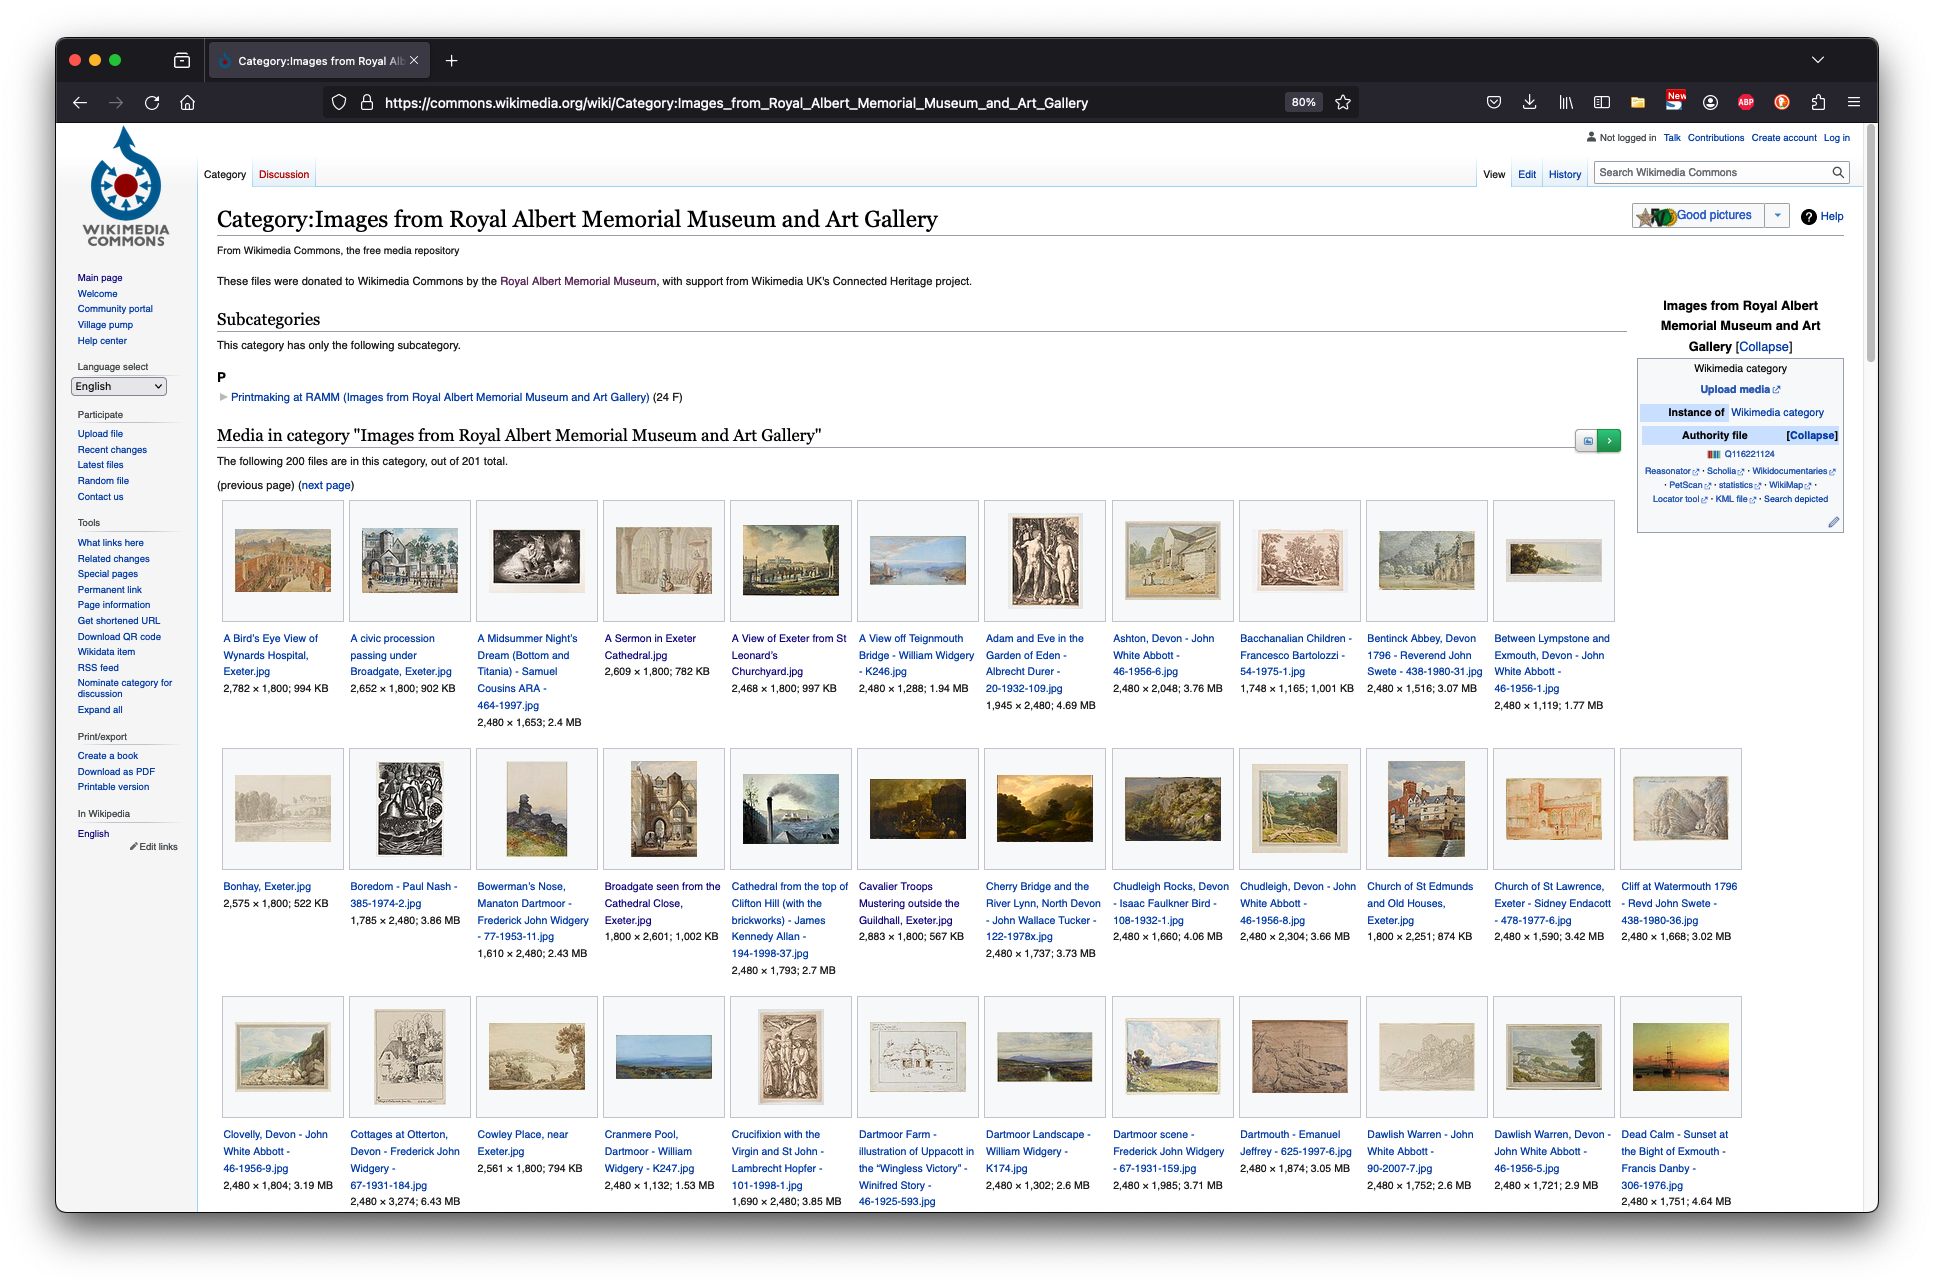Click the edit pencil icon in sidebar
Screen dimensions: 1934x1286
[1834, 520]
